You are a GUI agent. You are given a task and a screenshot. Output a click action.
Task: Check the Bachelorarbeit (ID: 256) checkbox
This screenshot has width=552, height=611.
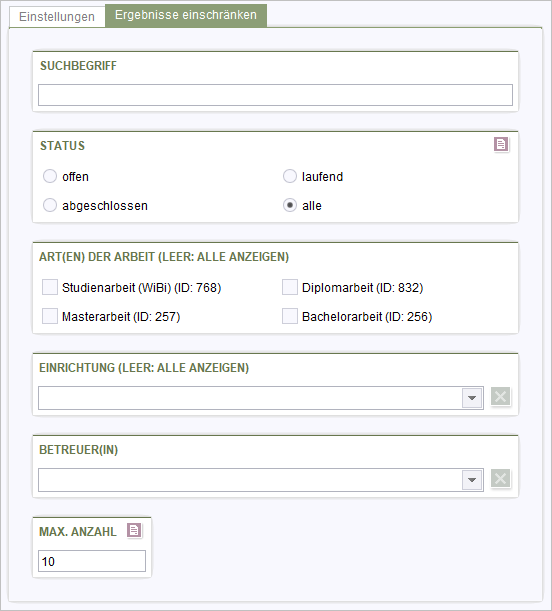tap(290, 316)
